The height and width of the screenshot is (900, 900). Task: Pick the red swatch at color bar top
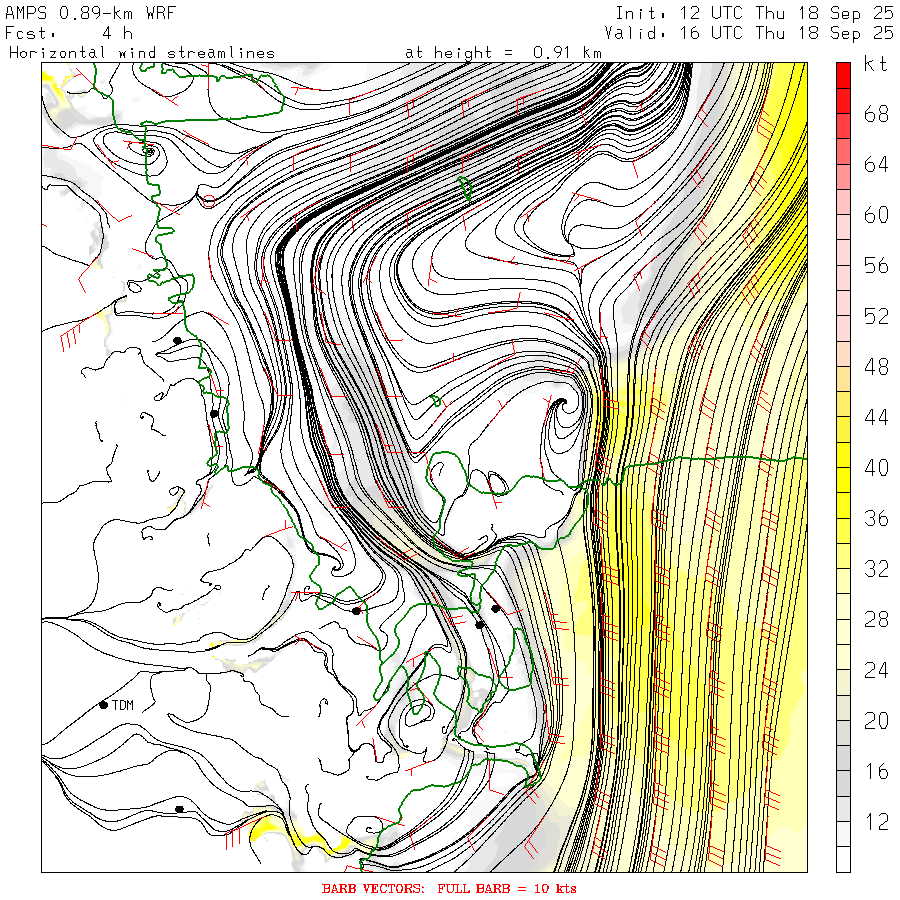tap(843, 73)
